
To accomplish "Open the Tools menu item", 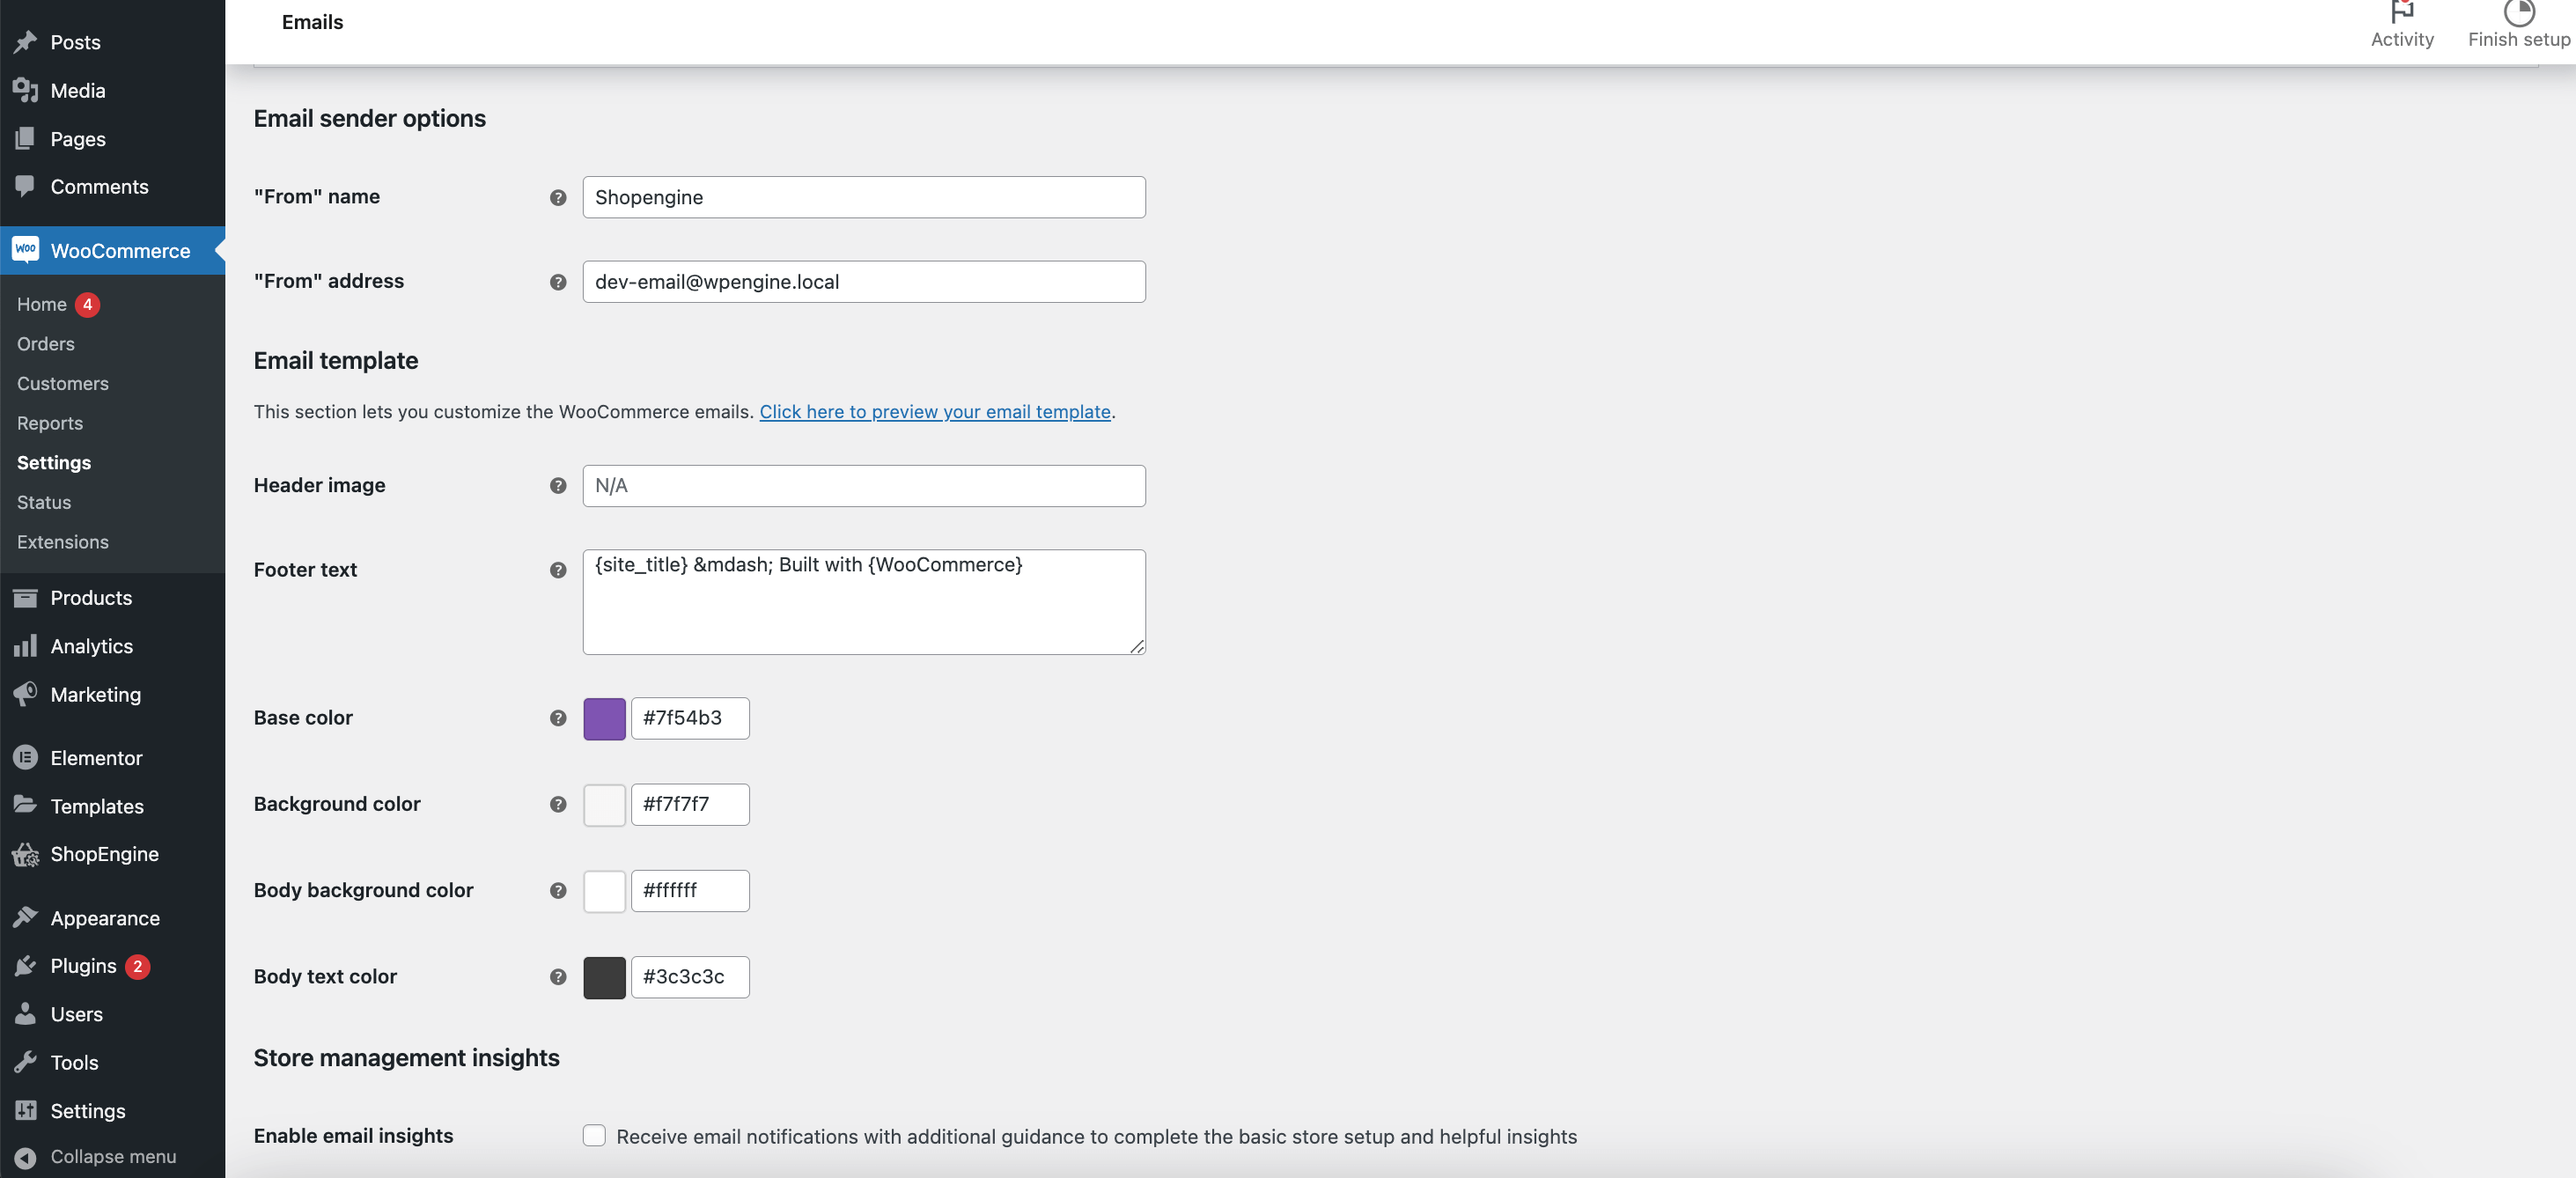I will point(74,1062).
